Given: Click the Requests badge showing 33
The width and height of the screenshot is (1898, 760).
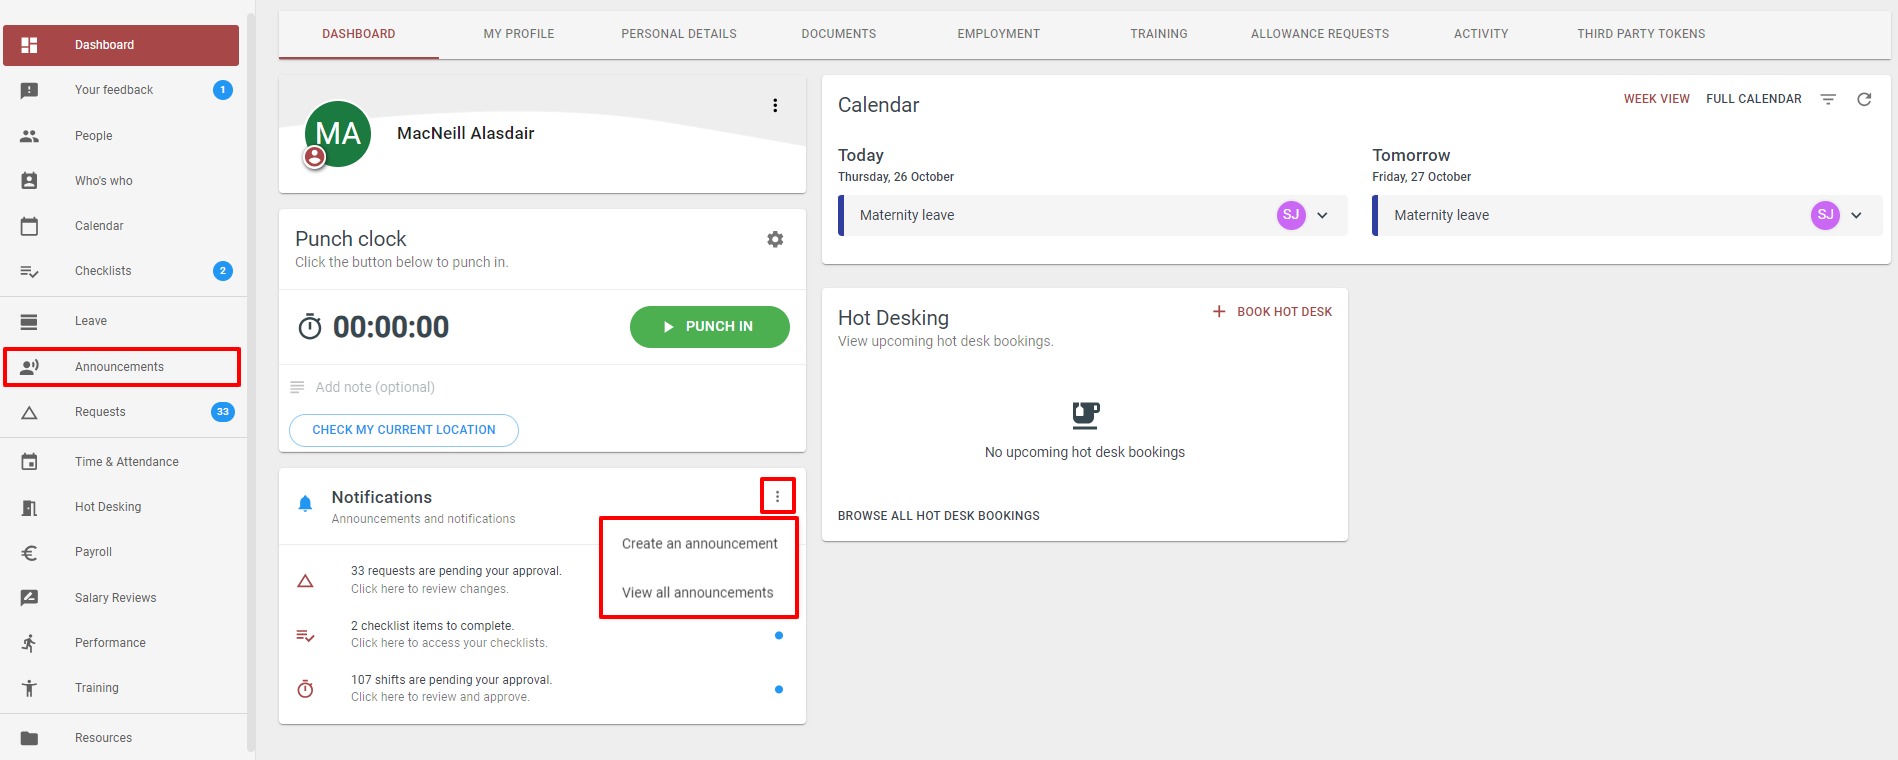Looking at the screenshot, I should [223, 412].
